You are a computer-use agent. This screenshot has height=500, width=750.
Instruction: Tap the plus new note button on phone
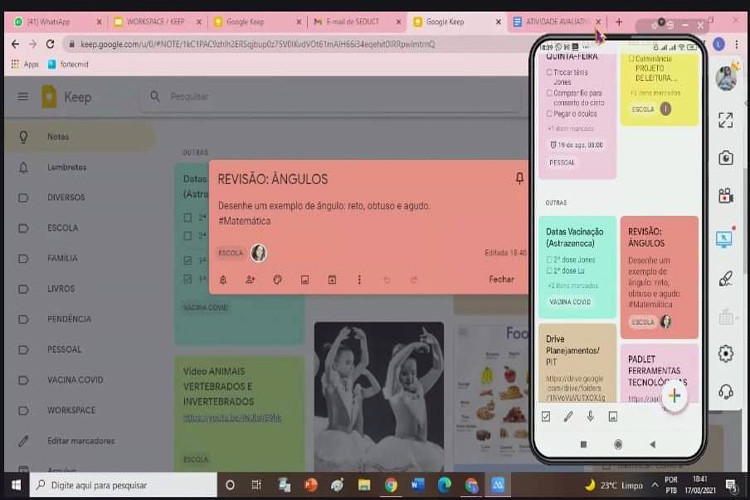674,396
